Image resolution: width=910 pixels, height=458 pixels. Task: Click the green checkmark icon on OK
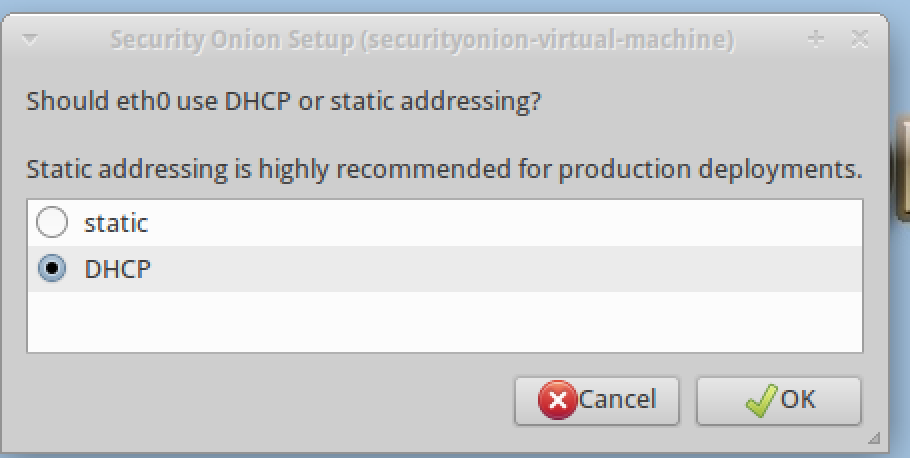point(761,400)
